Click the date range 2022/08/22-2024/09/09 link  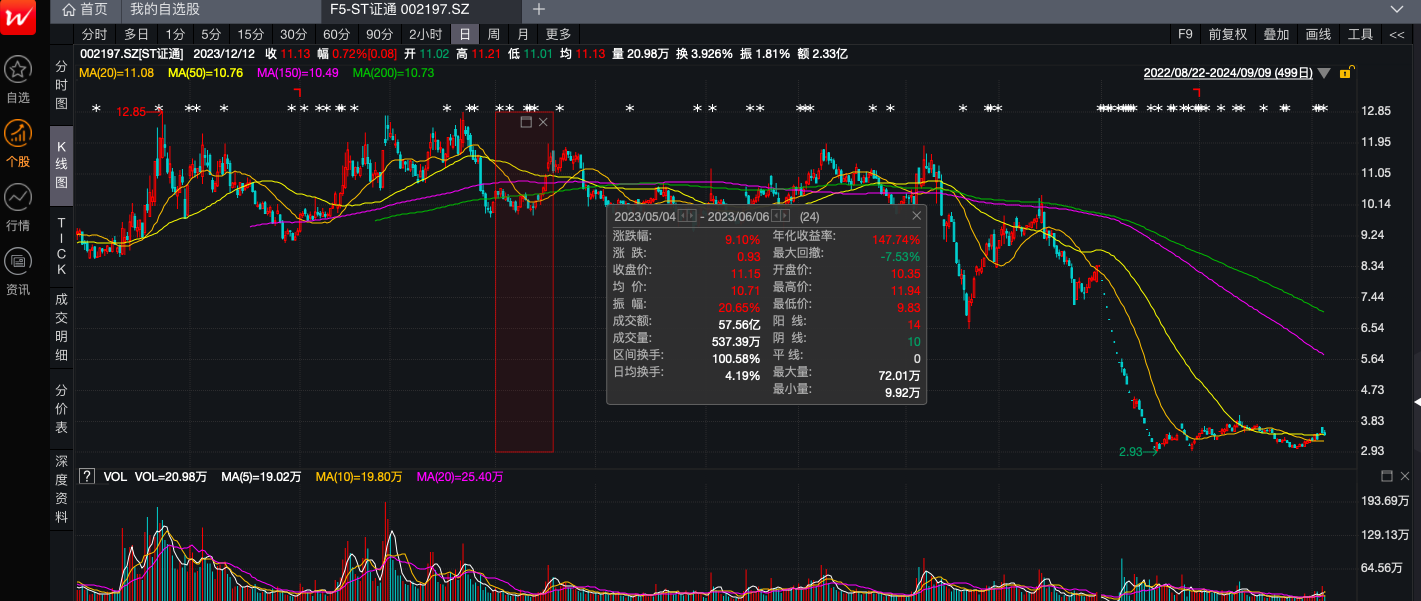coord(1228,73)
